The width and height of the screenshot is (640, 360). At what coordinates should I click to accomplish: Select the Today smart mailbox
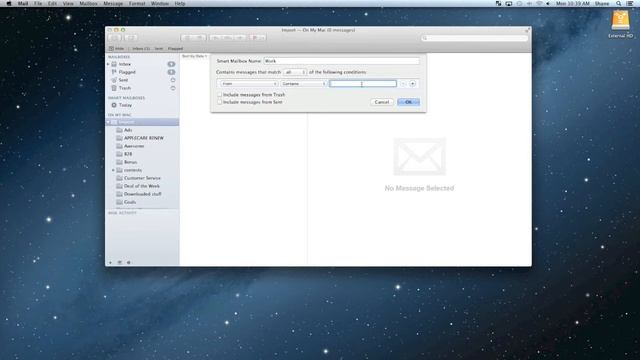pos(125,105)
